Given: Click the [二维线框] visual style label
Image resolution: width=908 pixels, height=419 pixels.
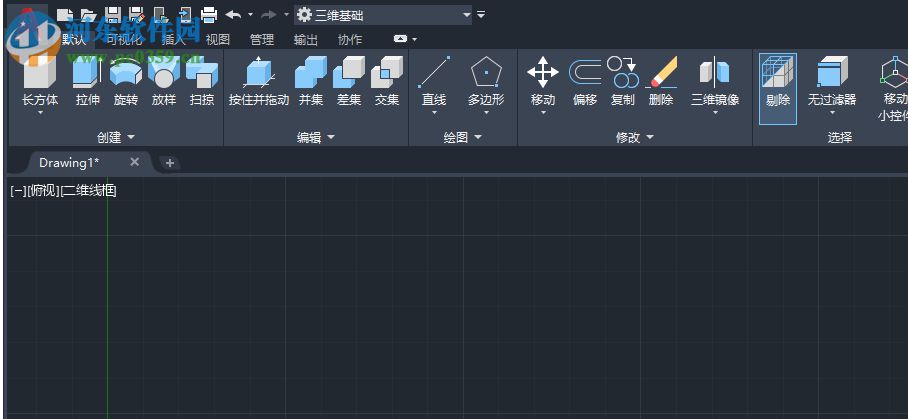Looking at the screenshot, I should pos(89,190).
